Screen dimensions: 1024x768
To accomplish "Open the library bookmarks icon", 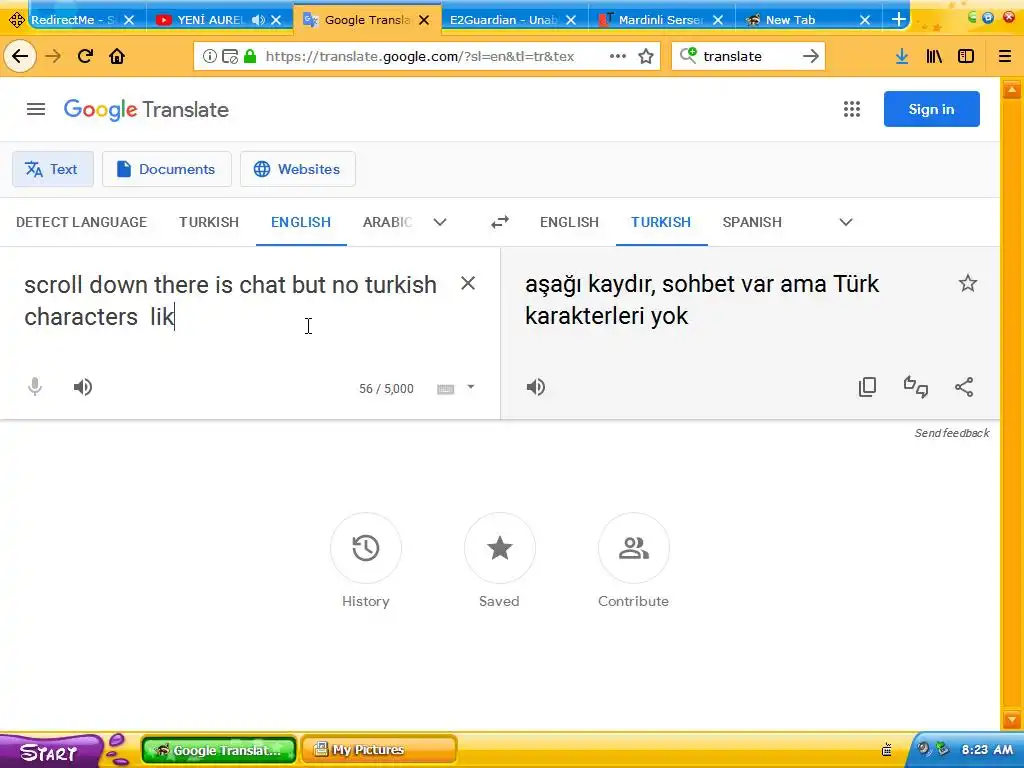I will [x=934, y=57].
